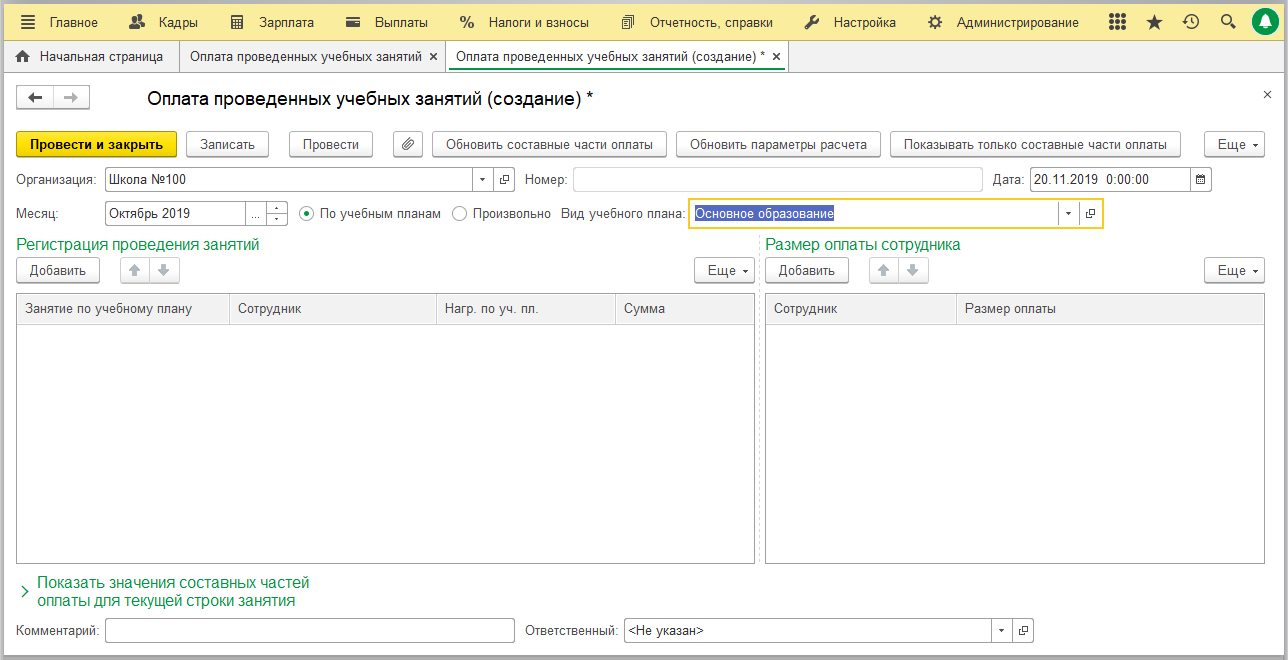Screen dimensions: 1288x660
Task: Open the favorites star icon
Action: point(1154,22)
